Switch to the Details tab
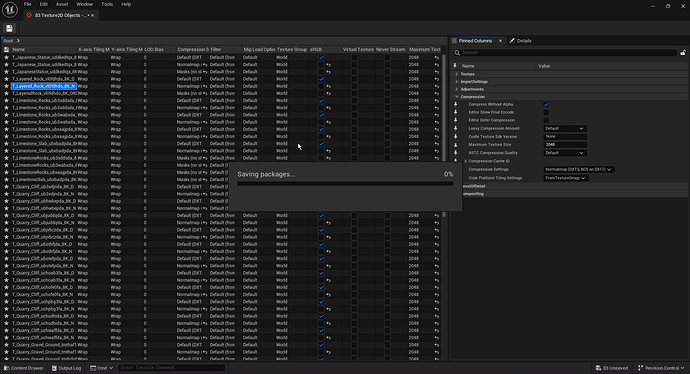The width and height of the screenshot is (690, 374). click(521, 40)
